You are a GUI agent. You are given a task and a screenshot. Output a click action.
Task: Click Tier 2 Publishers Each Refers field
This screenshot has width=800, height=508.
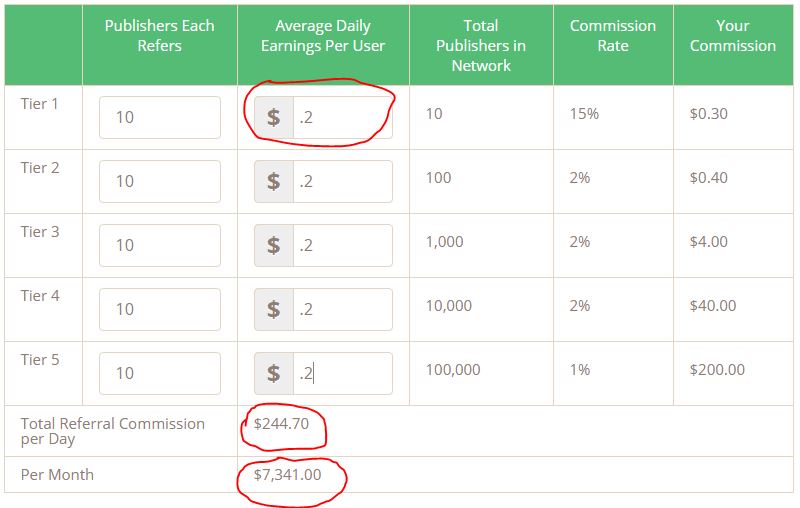coord(160,182)
